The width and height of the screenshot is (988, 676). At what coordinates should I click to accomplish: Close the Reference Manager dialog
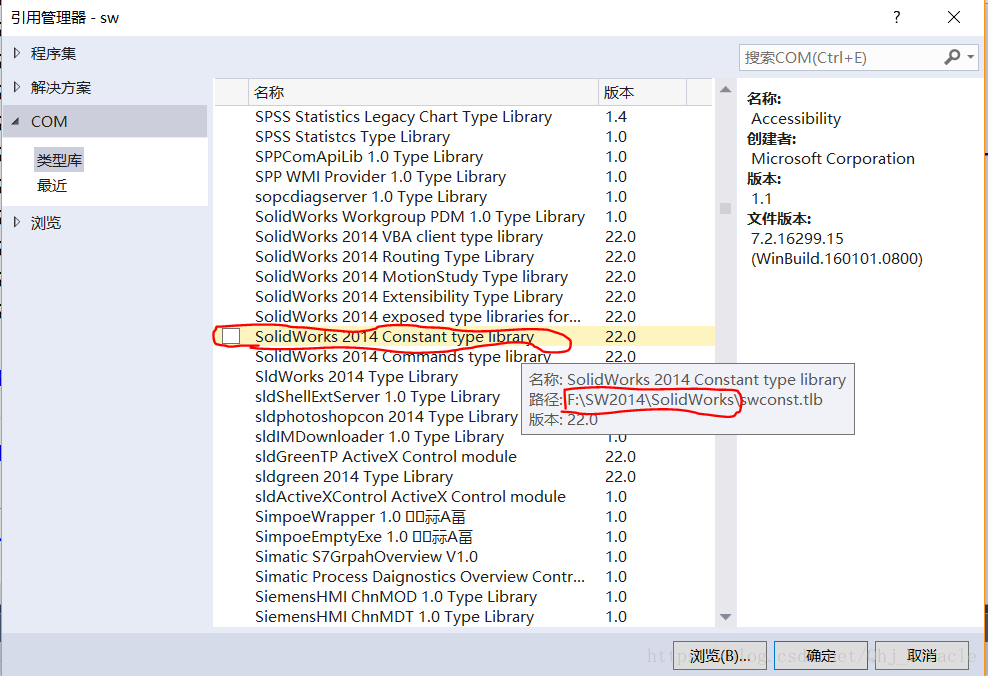pos(954,17)
